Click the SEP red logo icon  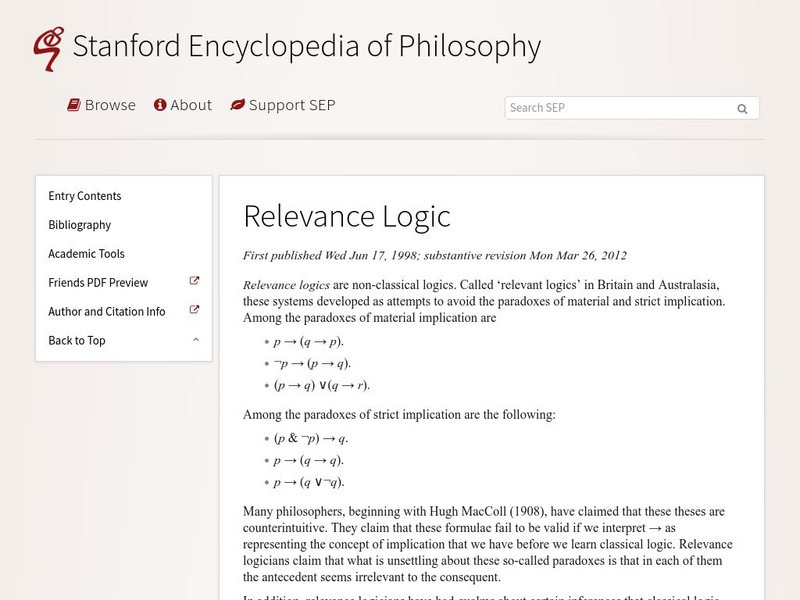(x=48, y=49)
